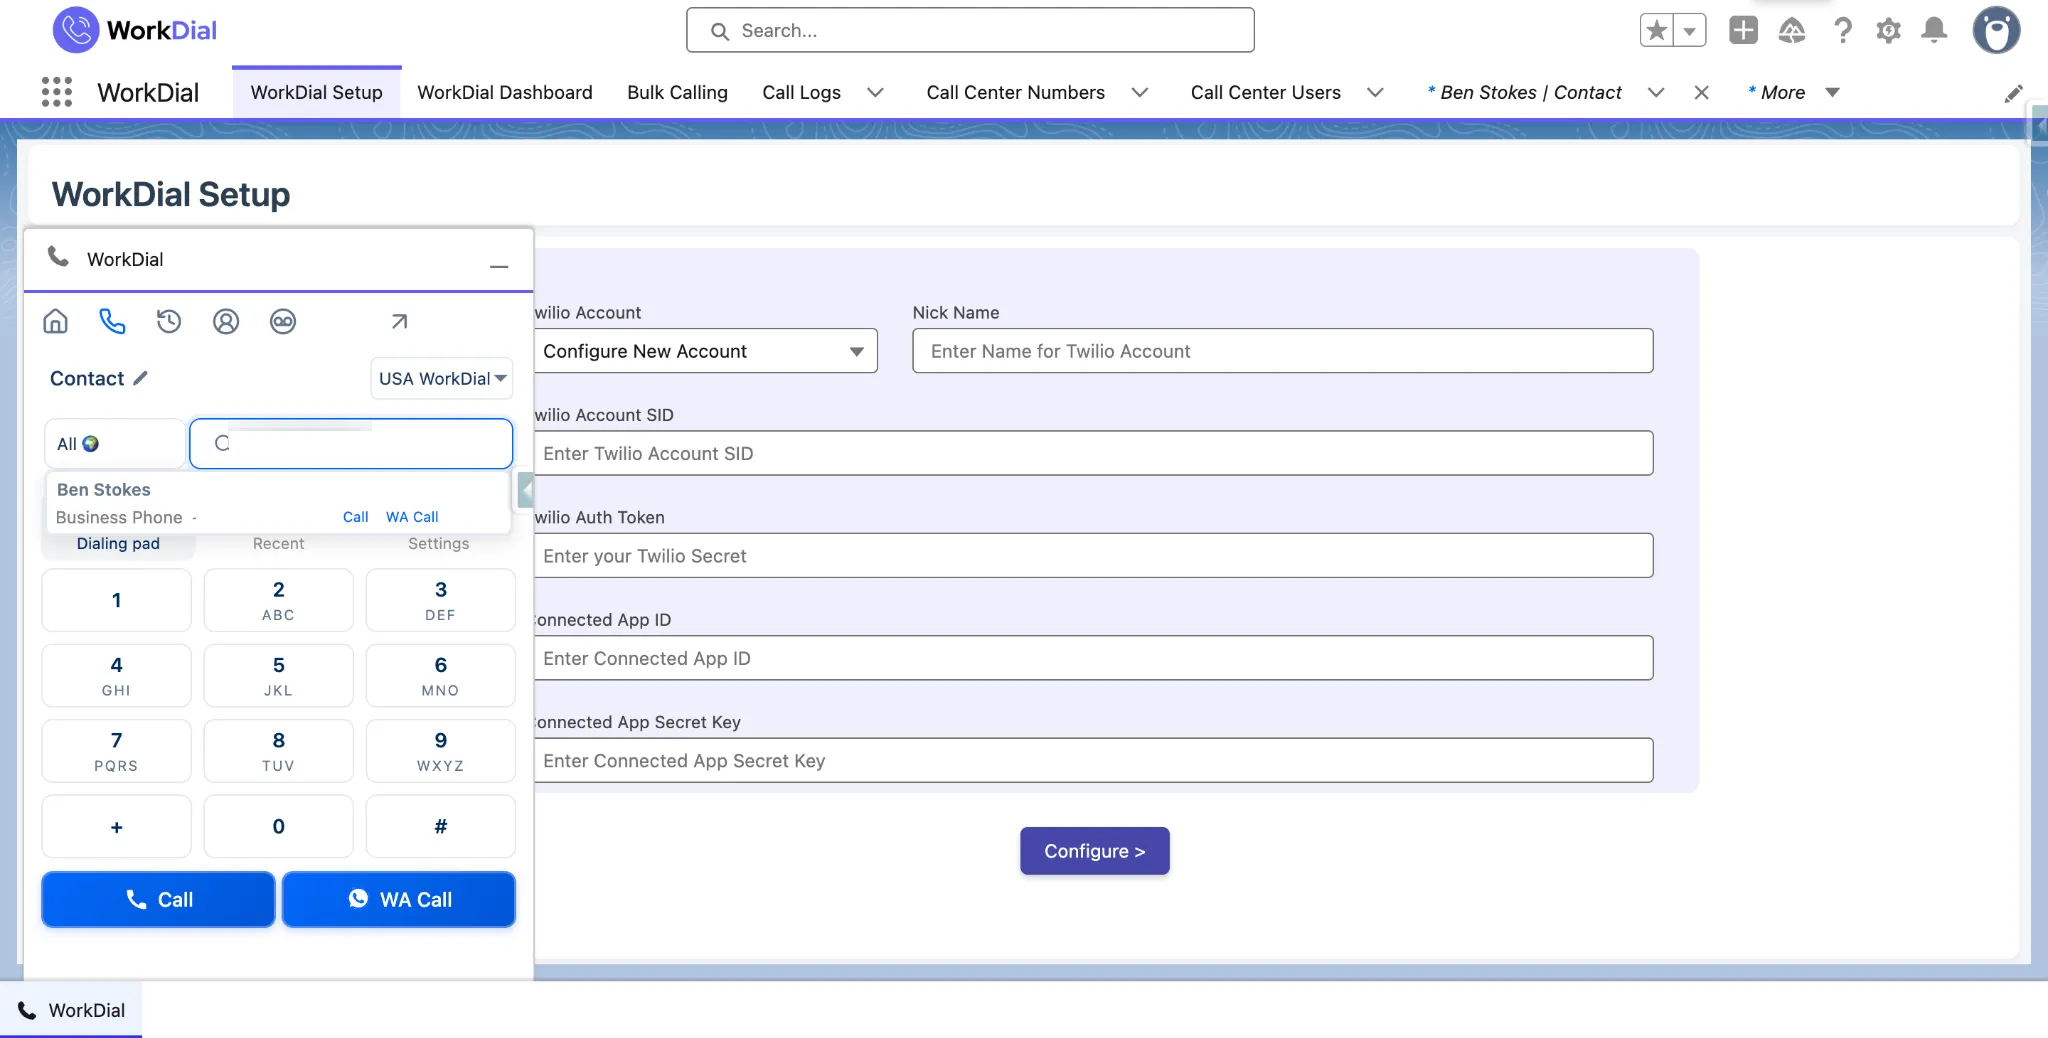The height and width of the screenshot is (1038, 2048).
Task: Tap dial pad key 0
Action: point(278,827)
